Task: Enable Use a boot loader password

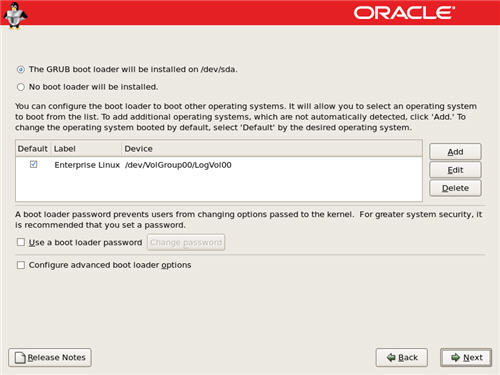Action: 21,242
